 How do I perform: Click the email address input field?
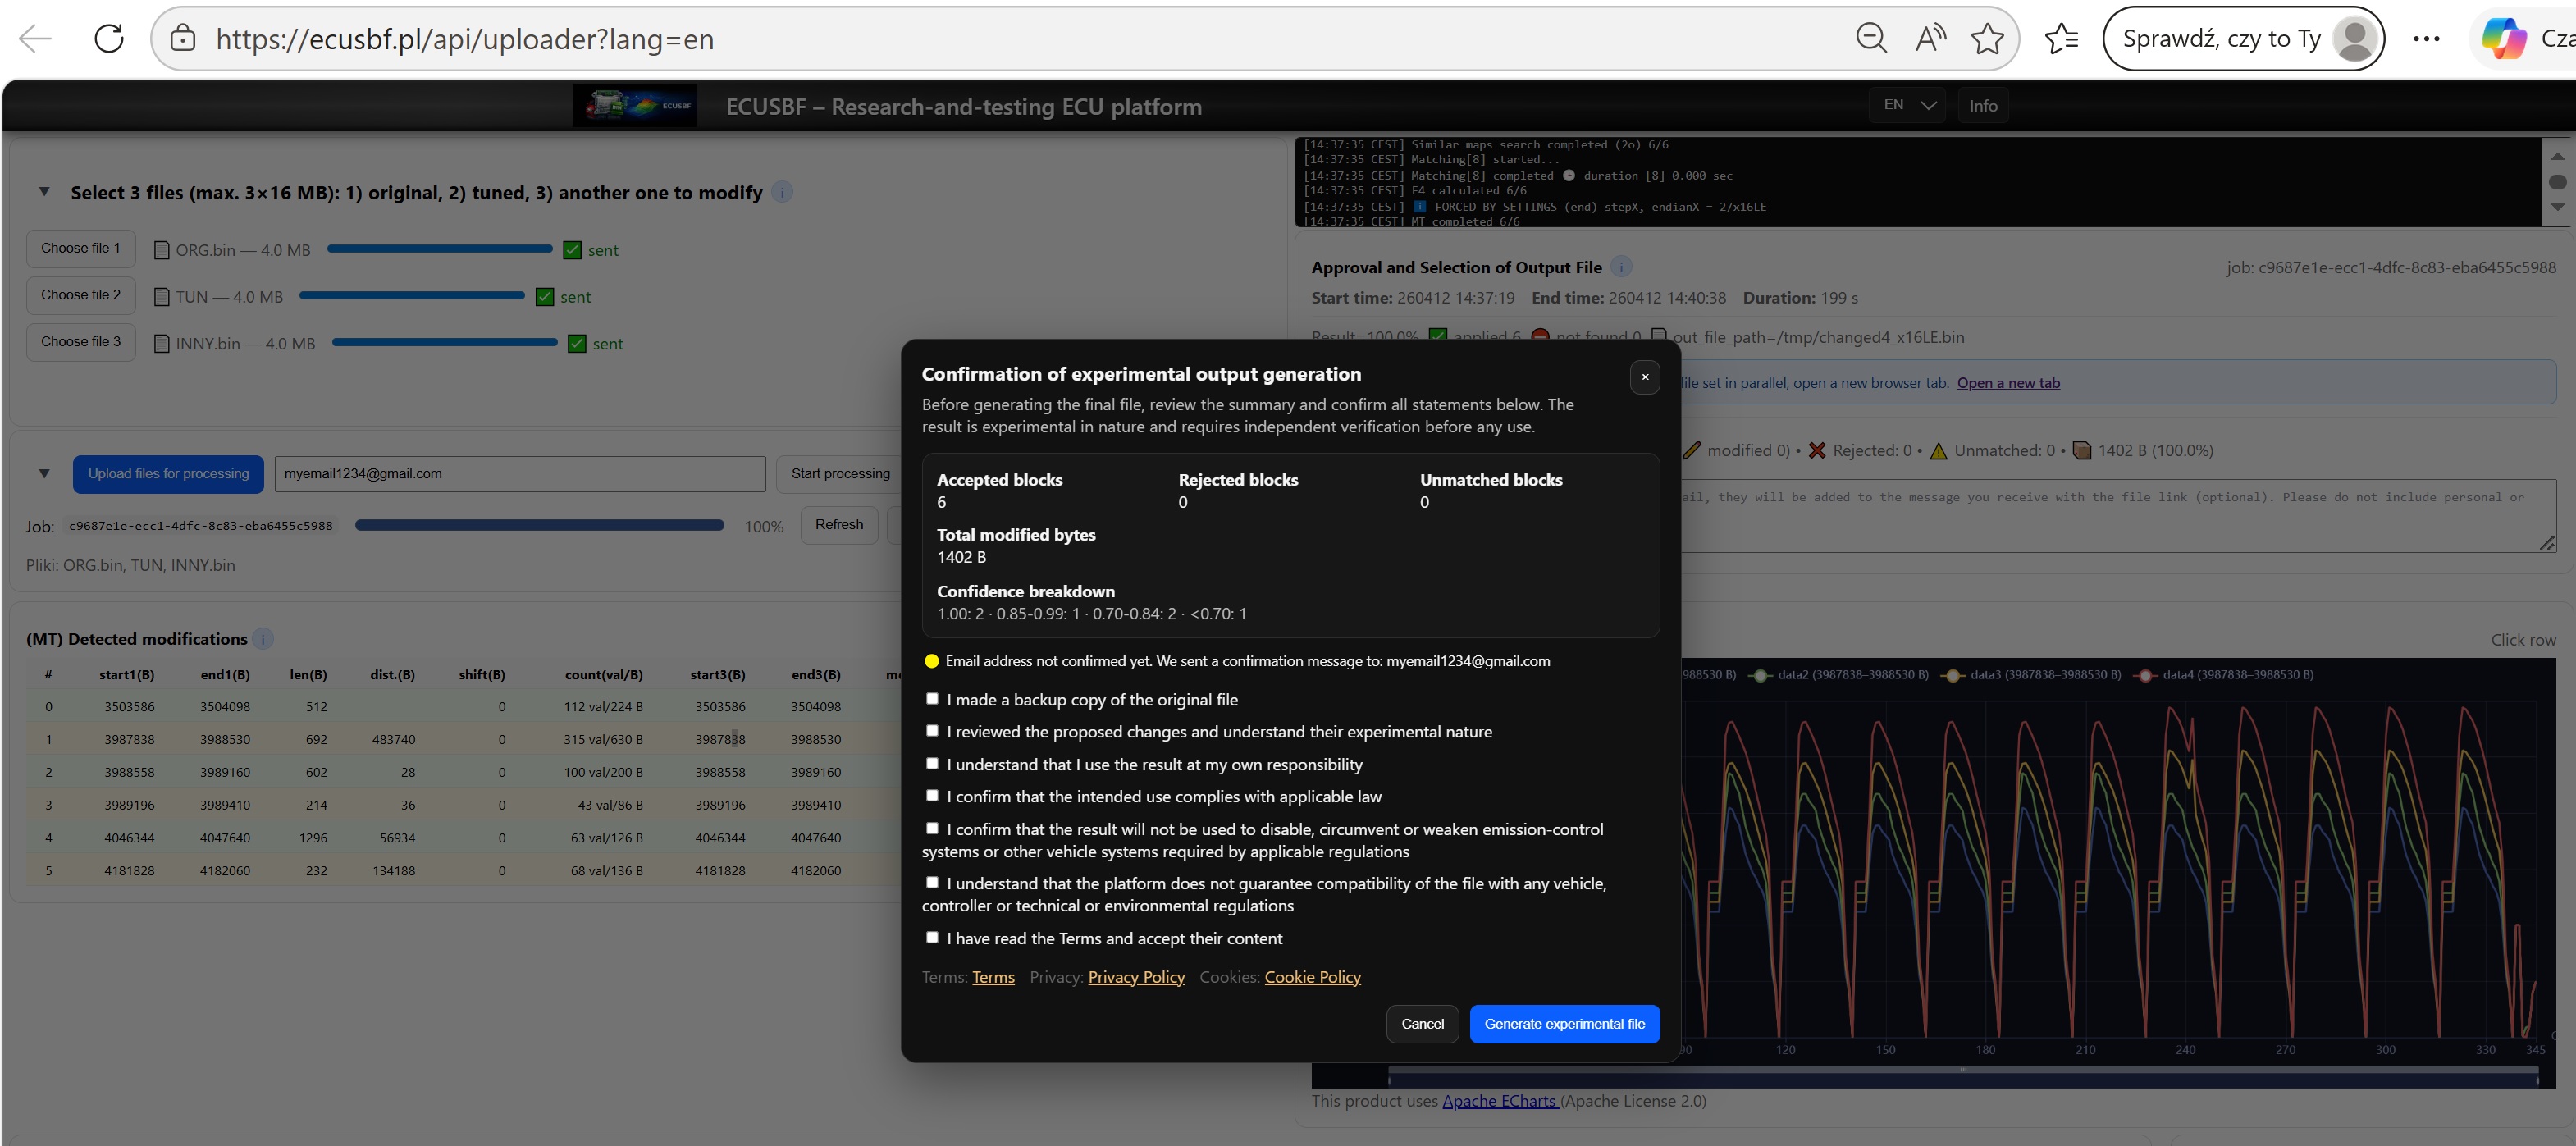[x=519, y=473]
